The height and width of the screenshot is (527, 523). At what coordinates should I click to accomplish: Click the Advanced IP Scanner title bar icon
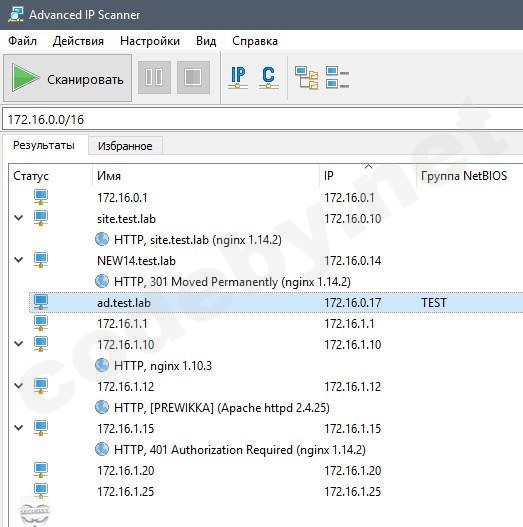tap(16, 15)
